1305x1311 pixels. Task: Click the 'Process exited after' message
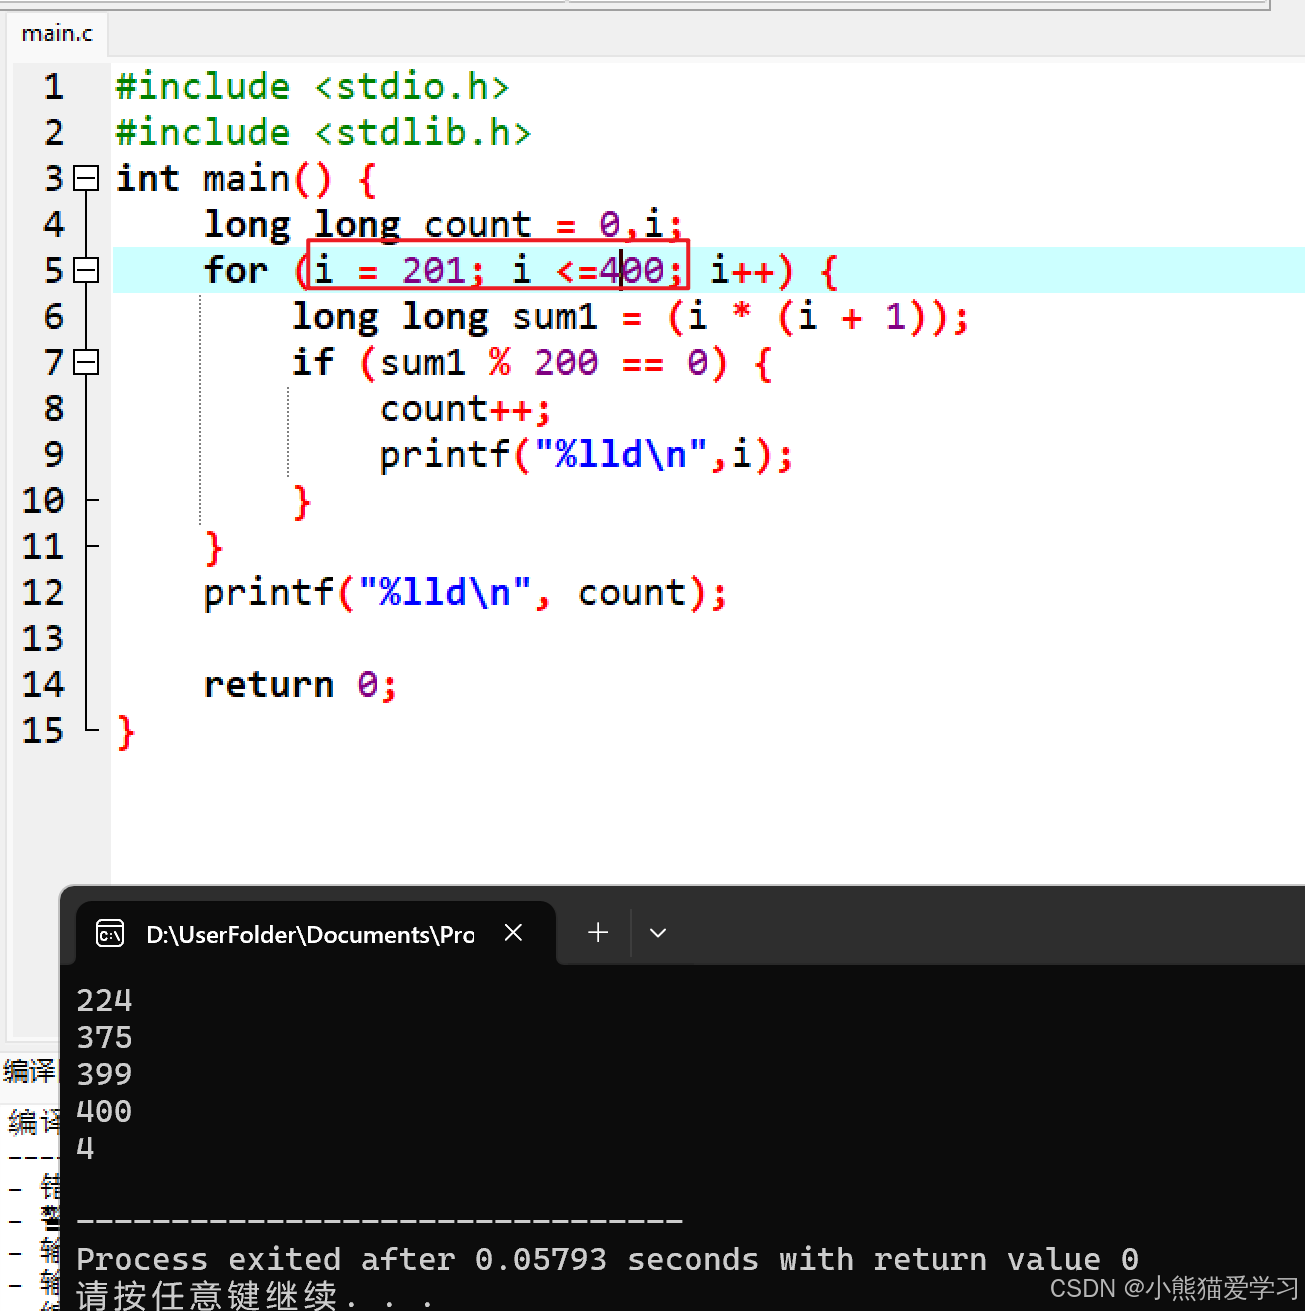pyautogui.click(x=607, y=1259)
